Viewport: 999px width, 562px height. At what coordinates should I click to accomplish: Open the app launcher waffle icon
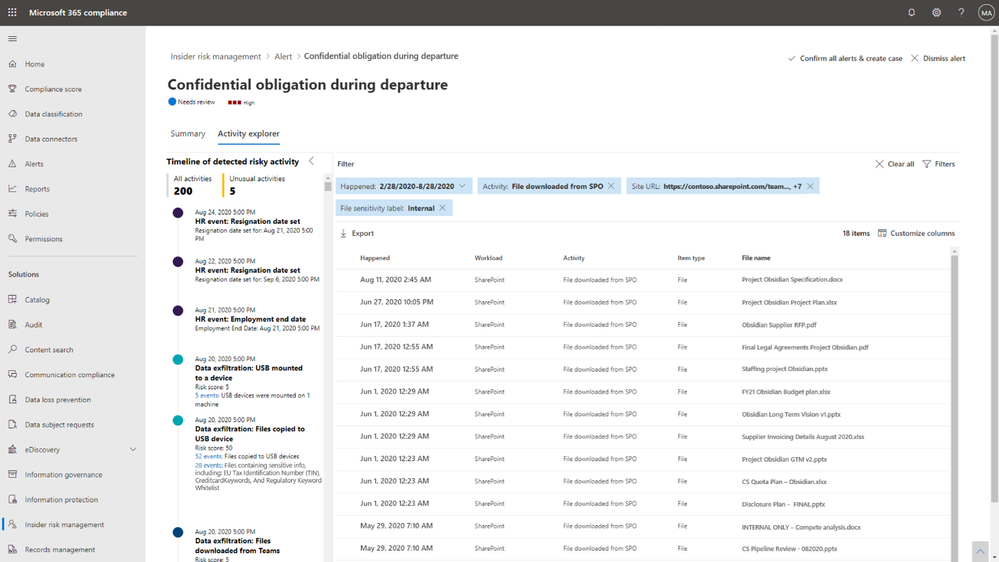tap(12, 12)
